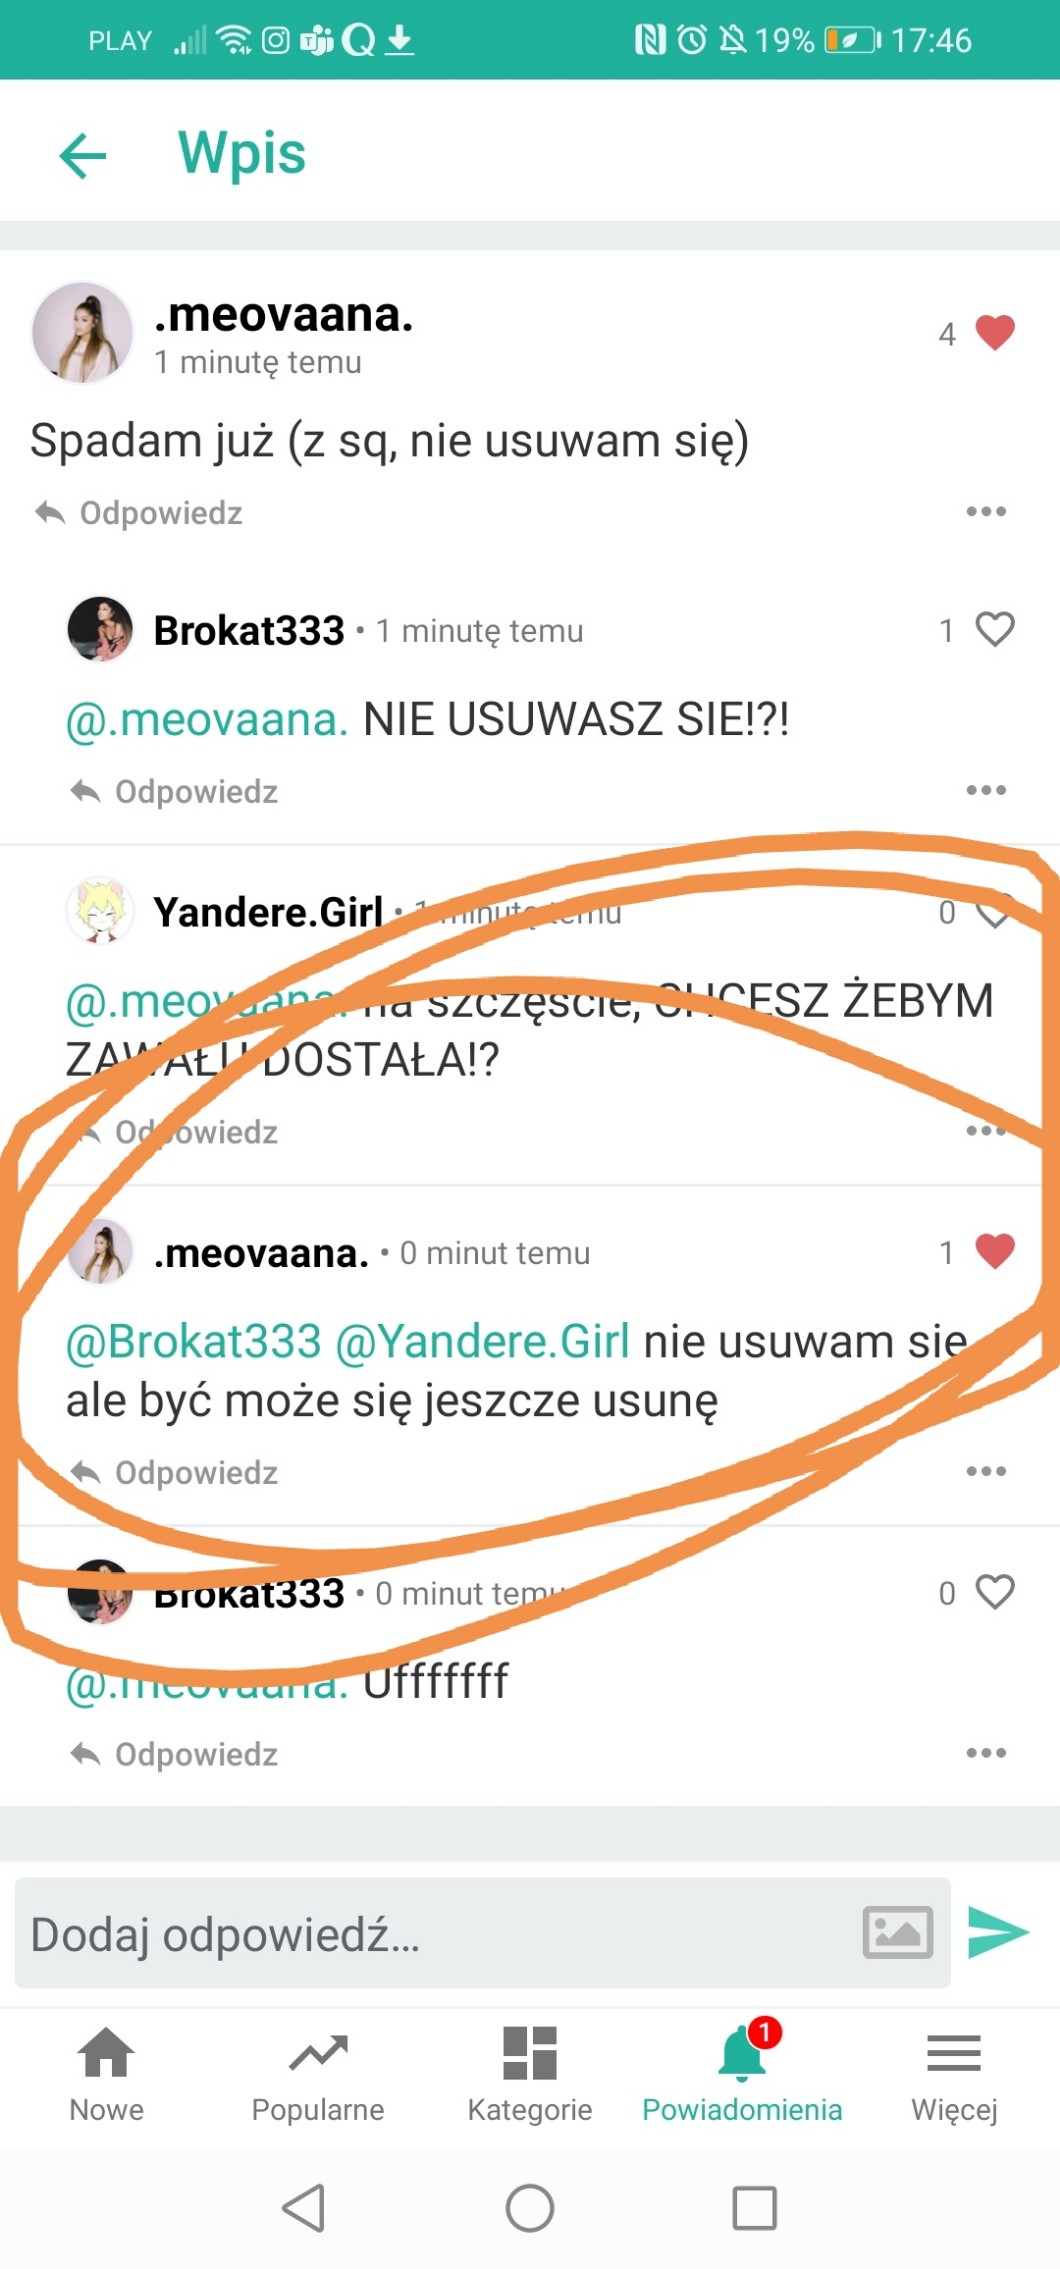This screenshot has height=2269, width=1060.
Task: Open Powiadomienia bell with badge
Action: point(742,2074)
